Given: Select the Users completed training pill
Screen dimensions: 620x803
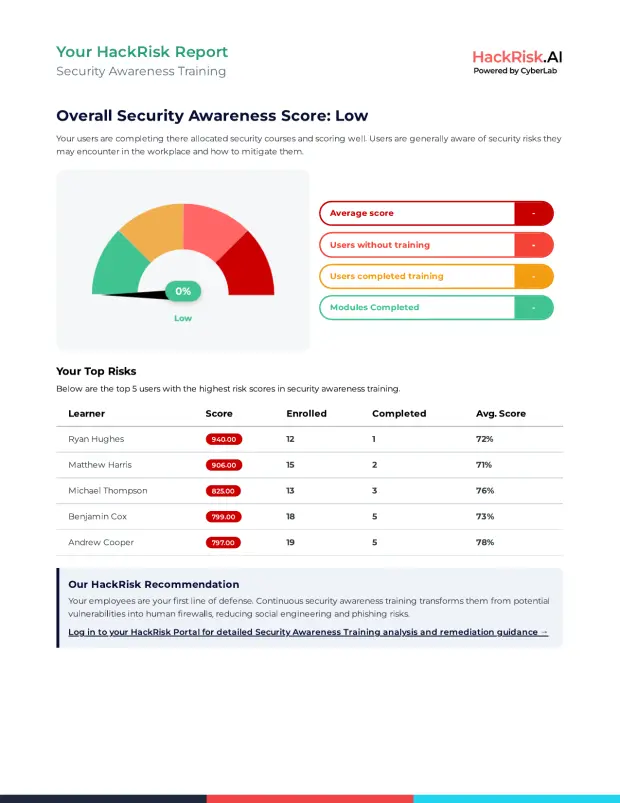Looking at the screenshot, I should coord(436,277).
